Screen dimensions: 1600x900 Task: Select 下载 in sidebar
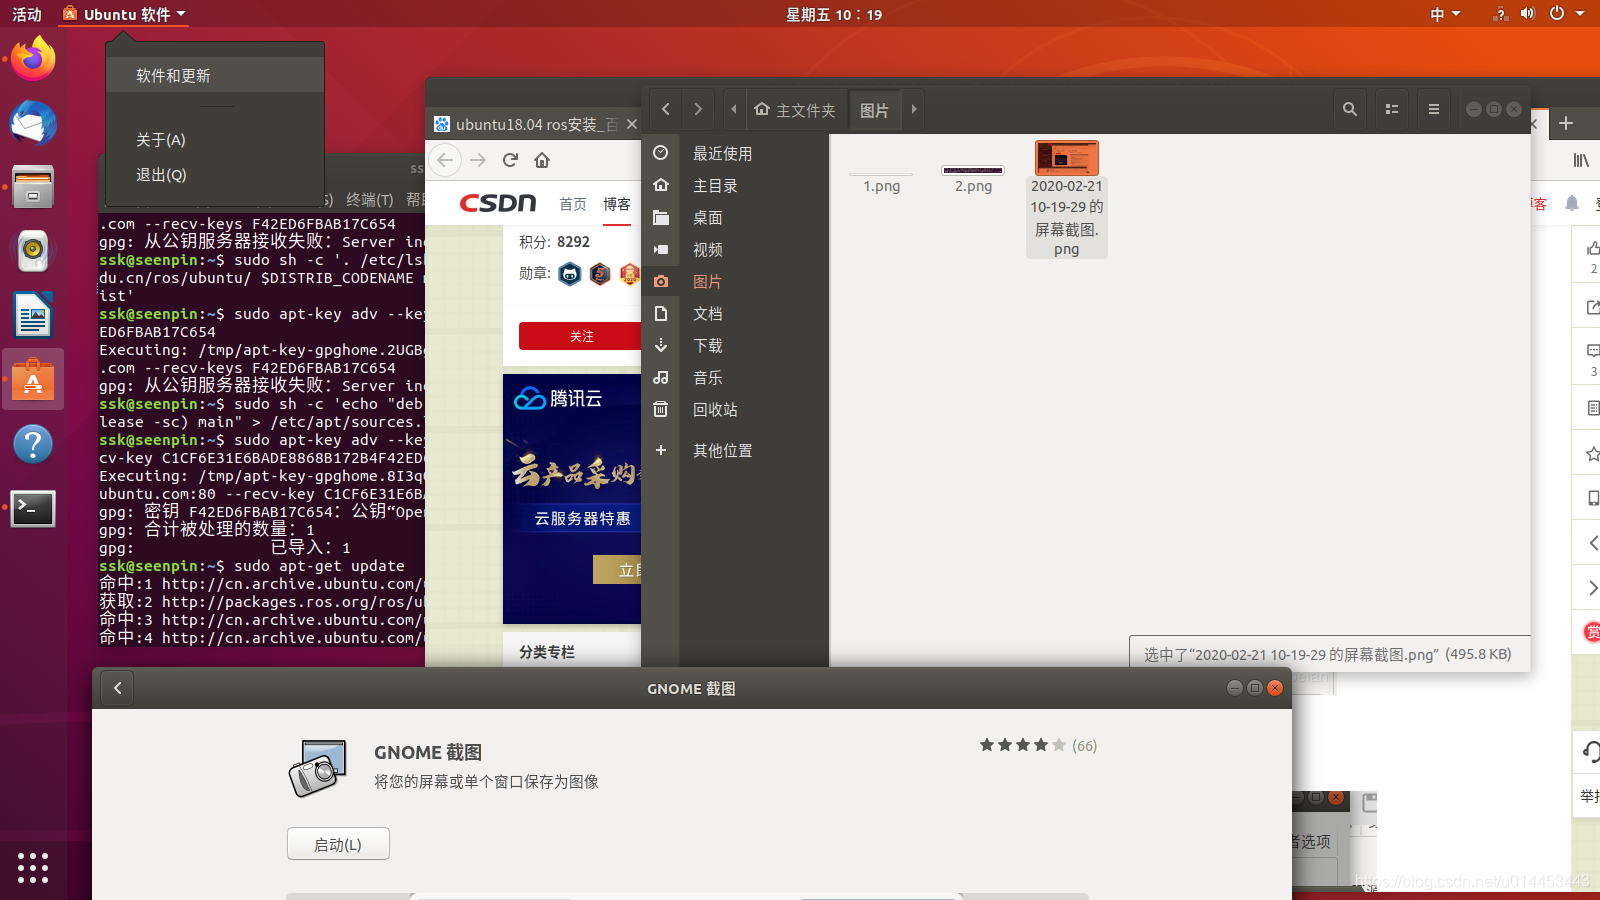735,346
